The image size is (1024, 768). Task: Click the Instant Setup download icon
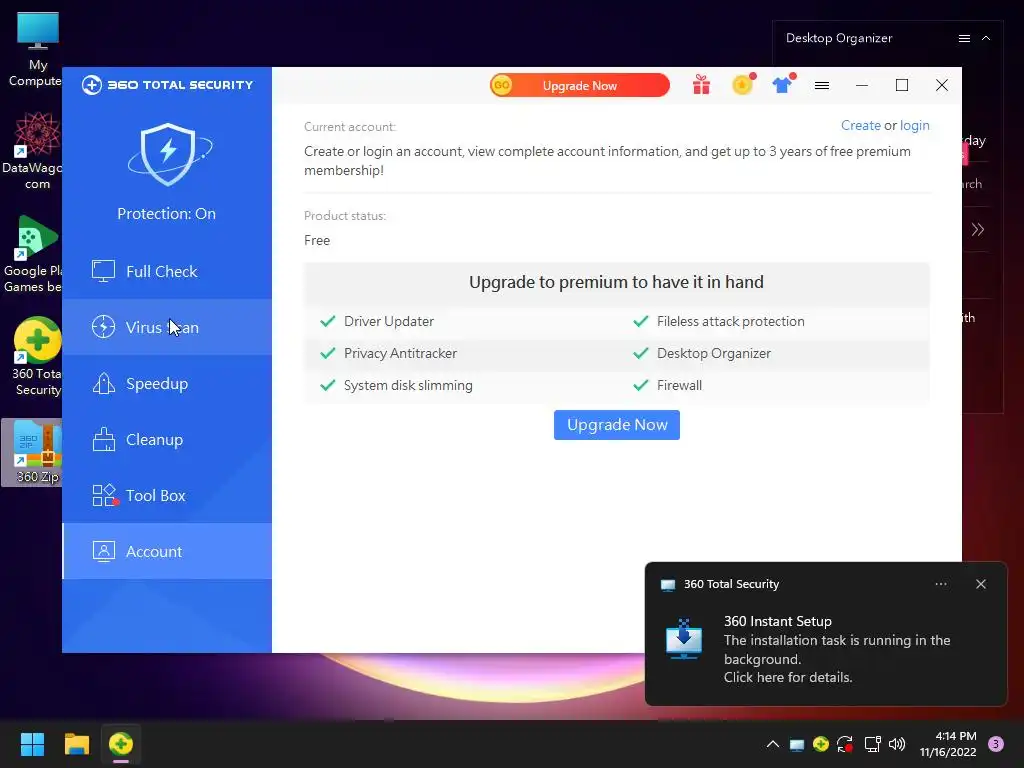click(x=684, y=638)
